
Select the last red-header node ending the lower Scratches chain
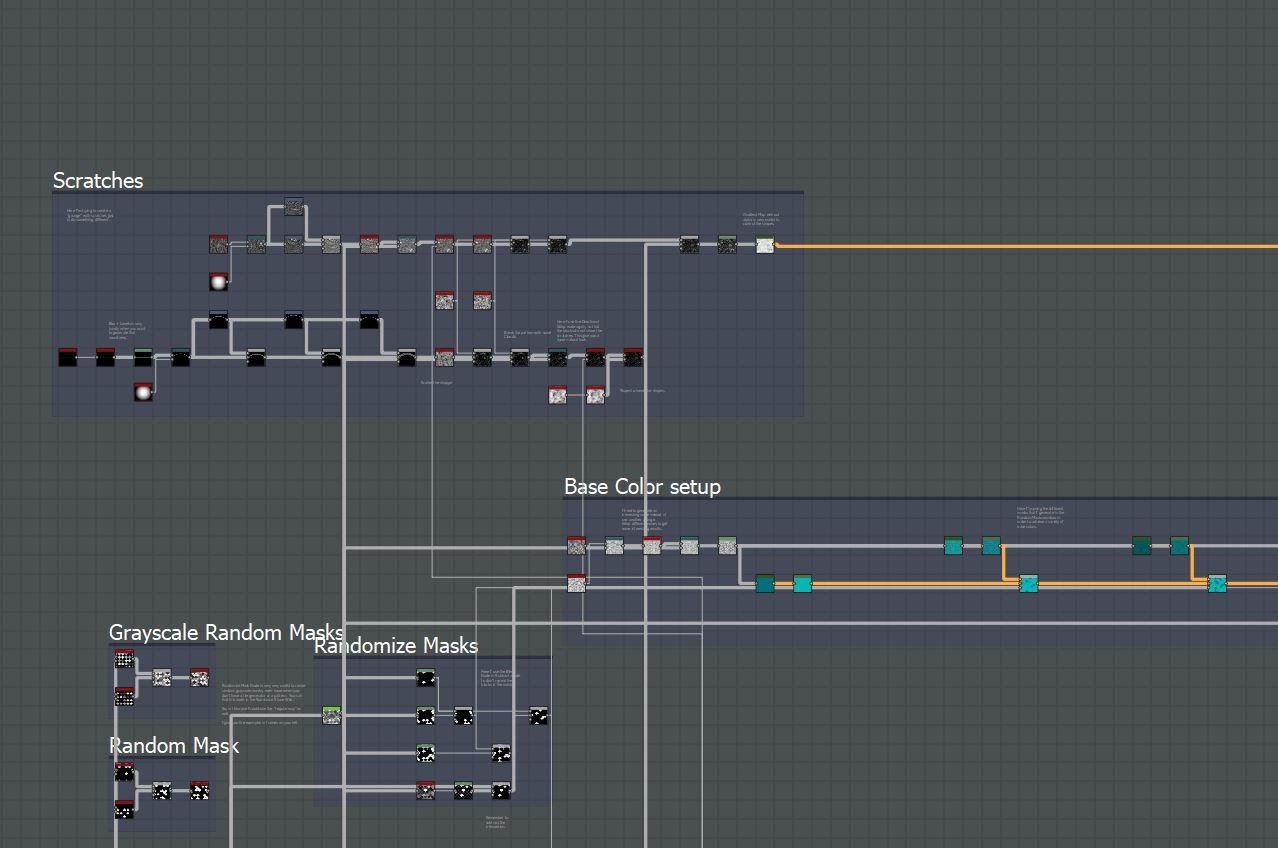coord(633,357)
